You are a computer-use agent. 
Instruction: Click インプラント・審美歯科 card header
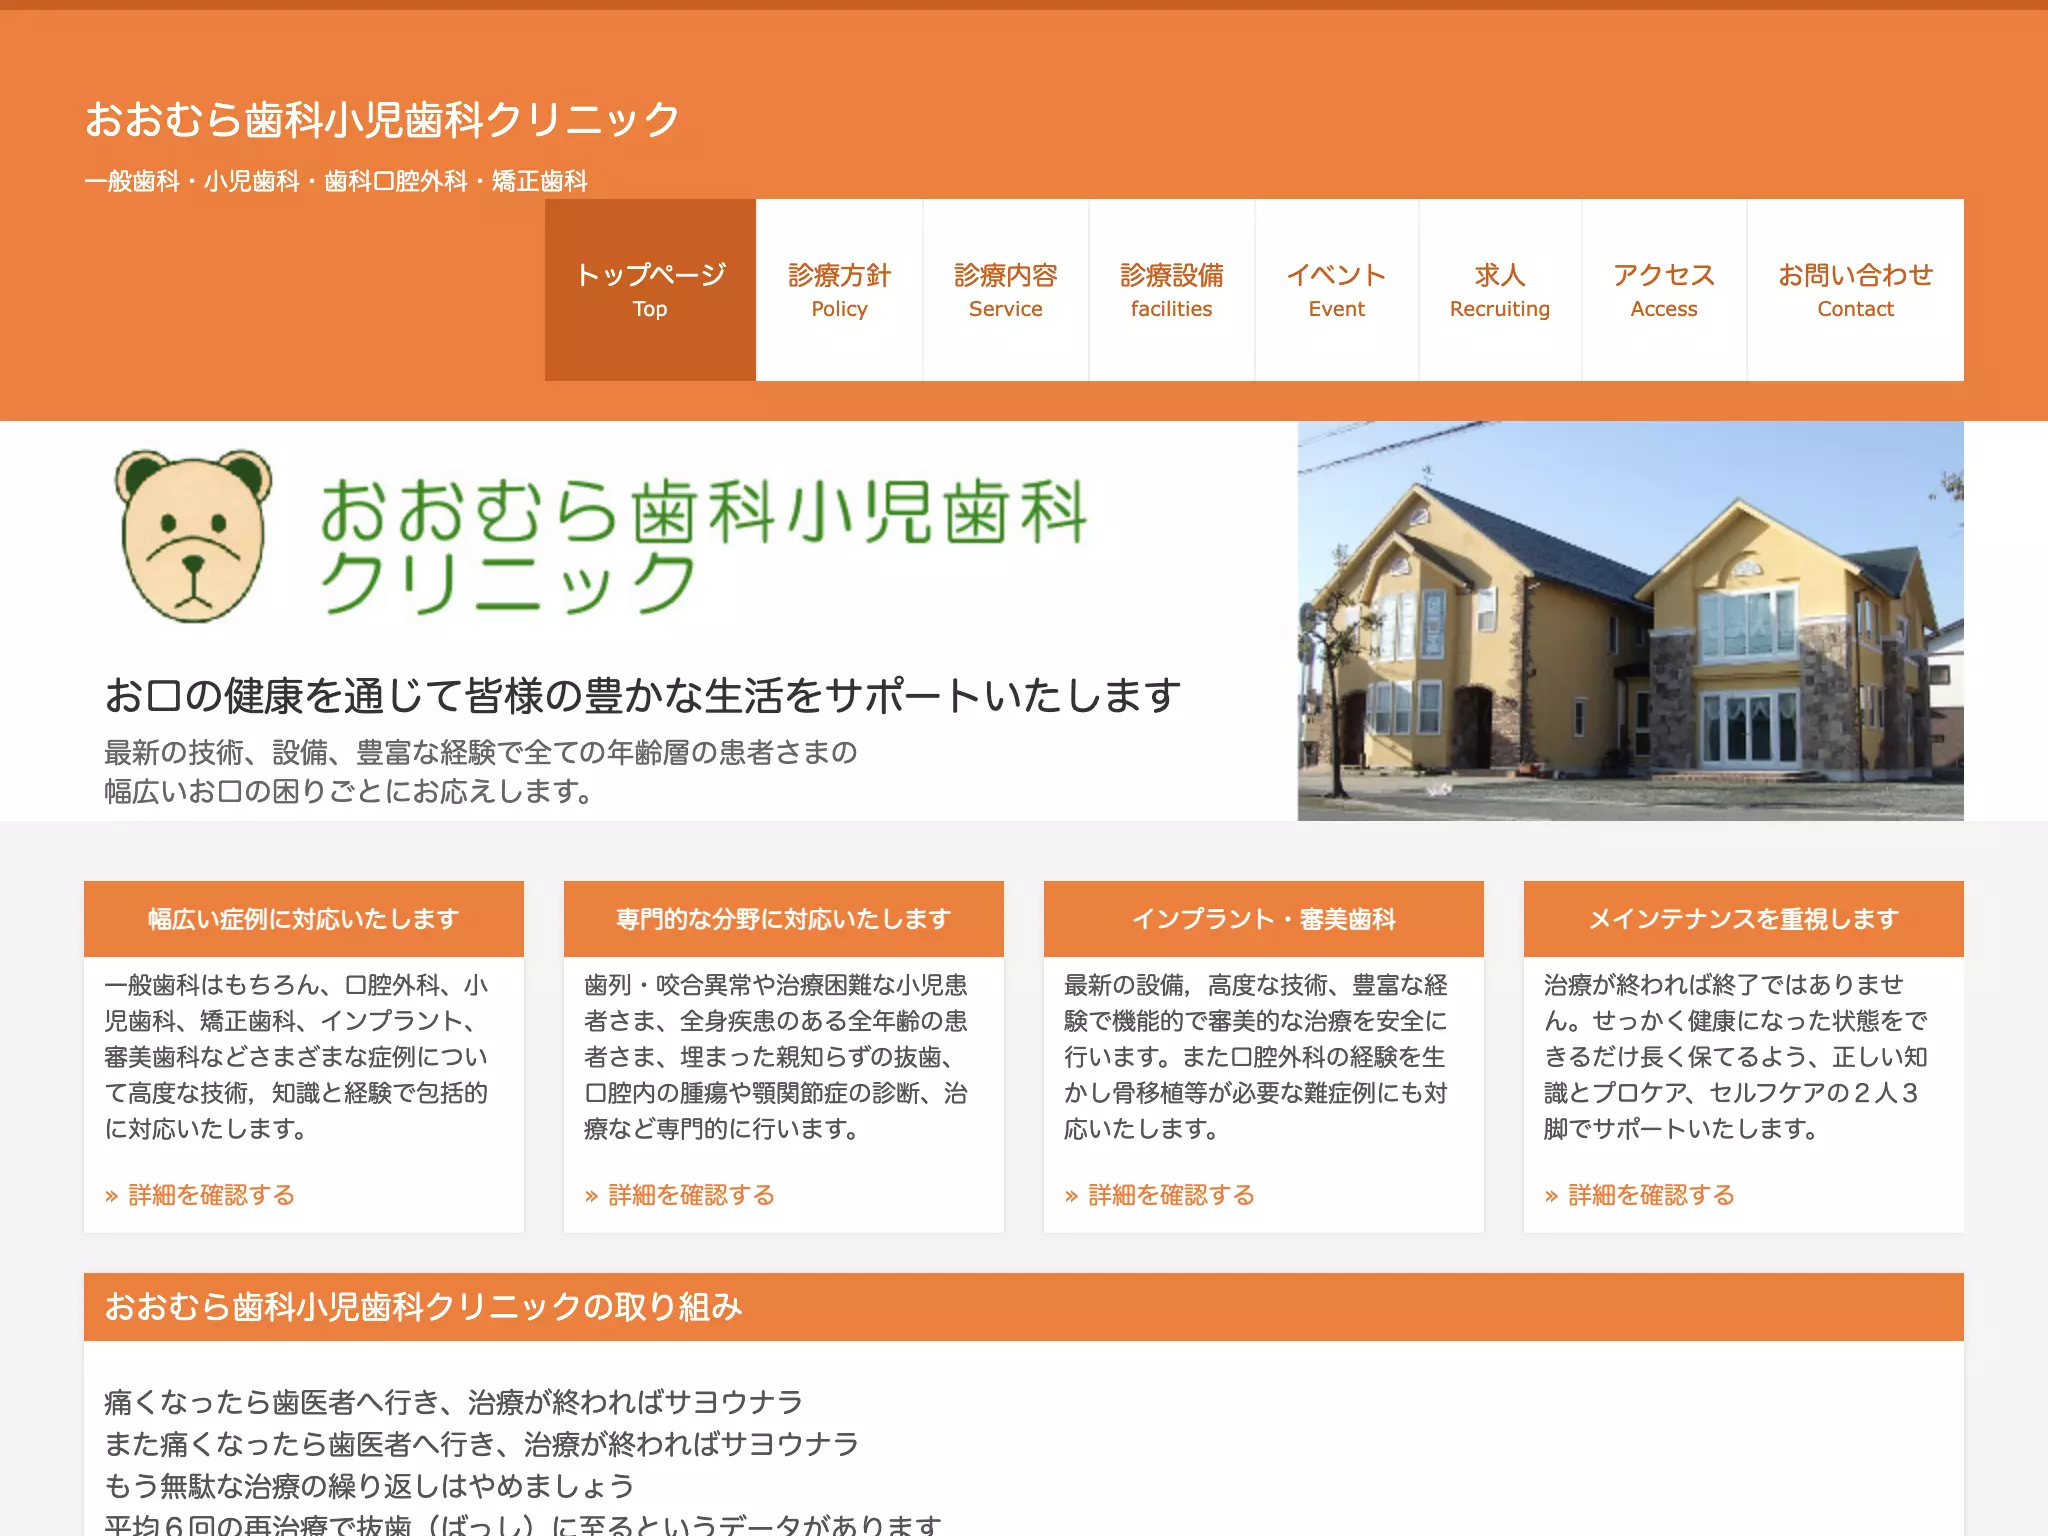tap(1264, 919)
